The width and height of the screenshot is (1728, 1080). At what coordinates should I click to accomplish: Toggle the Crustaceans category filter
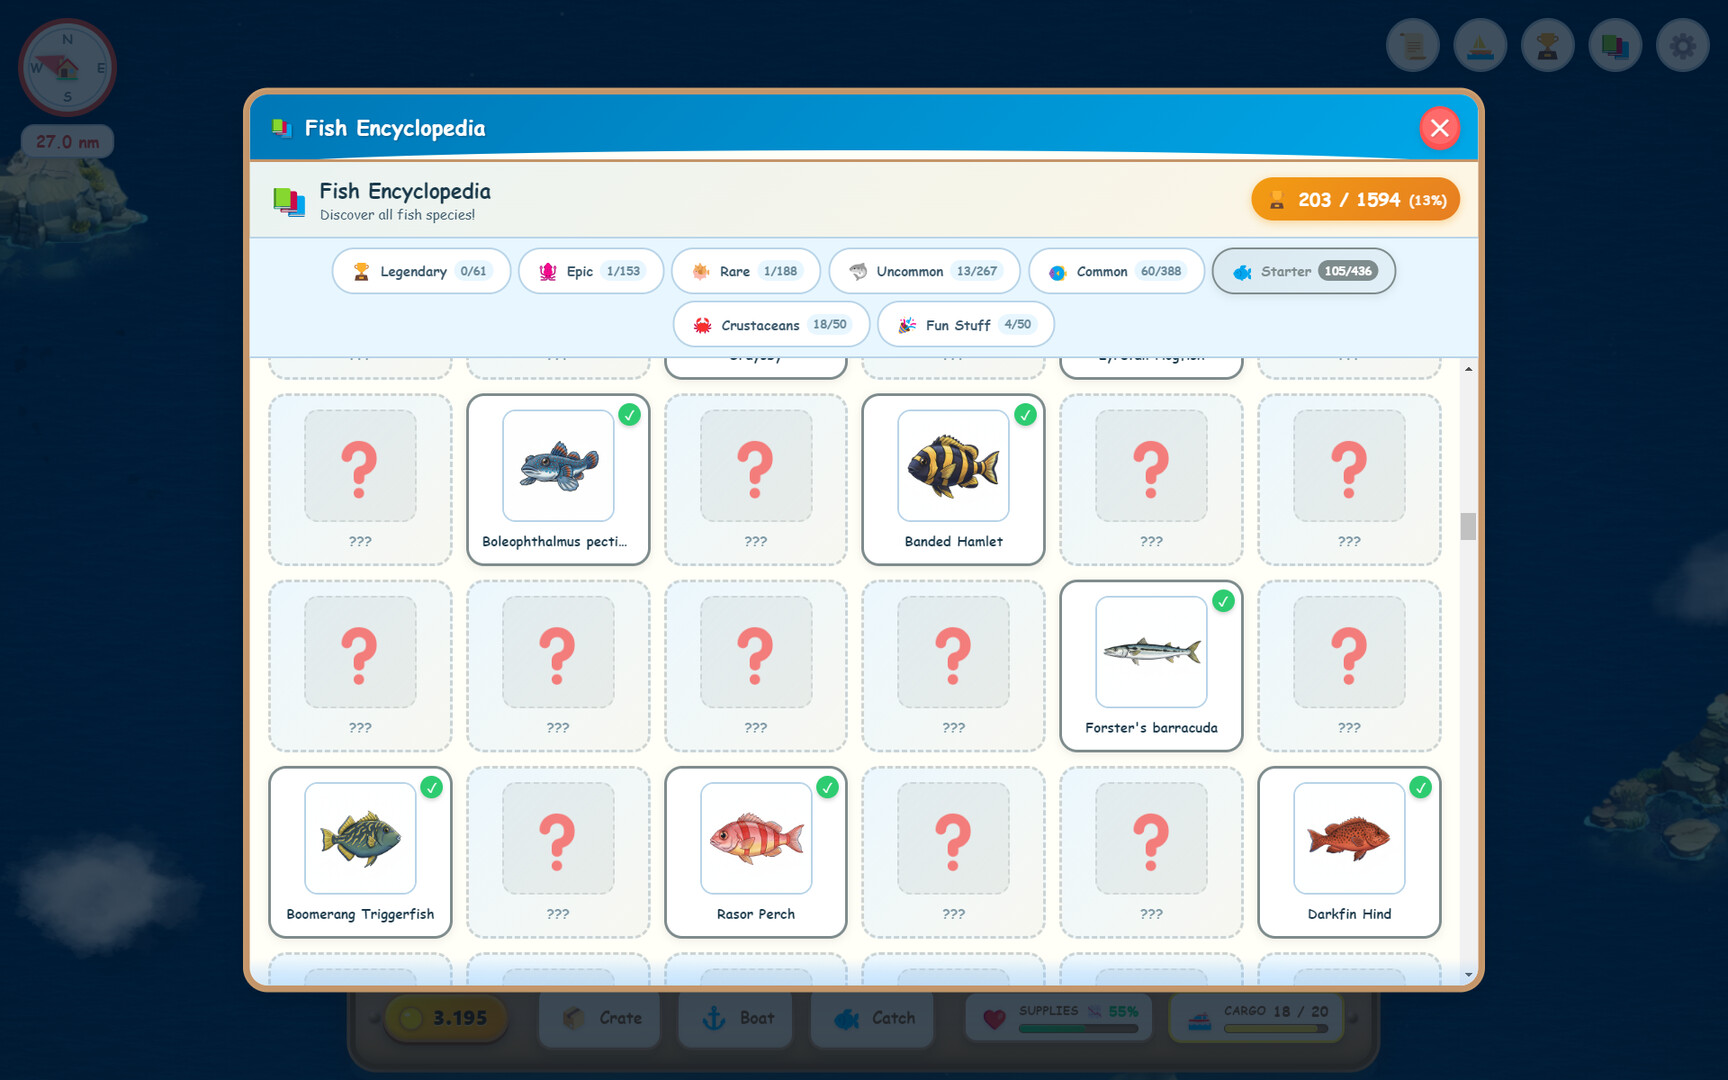tap(770, 324)
